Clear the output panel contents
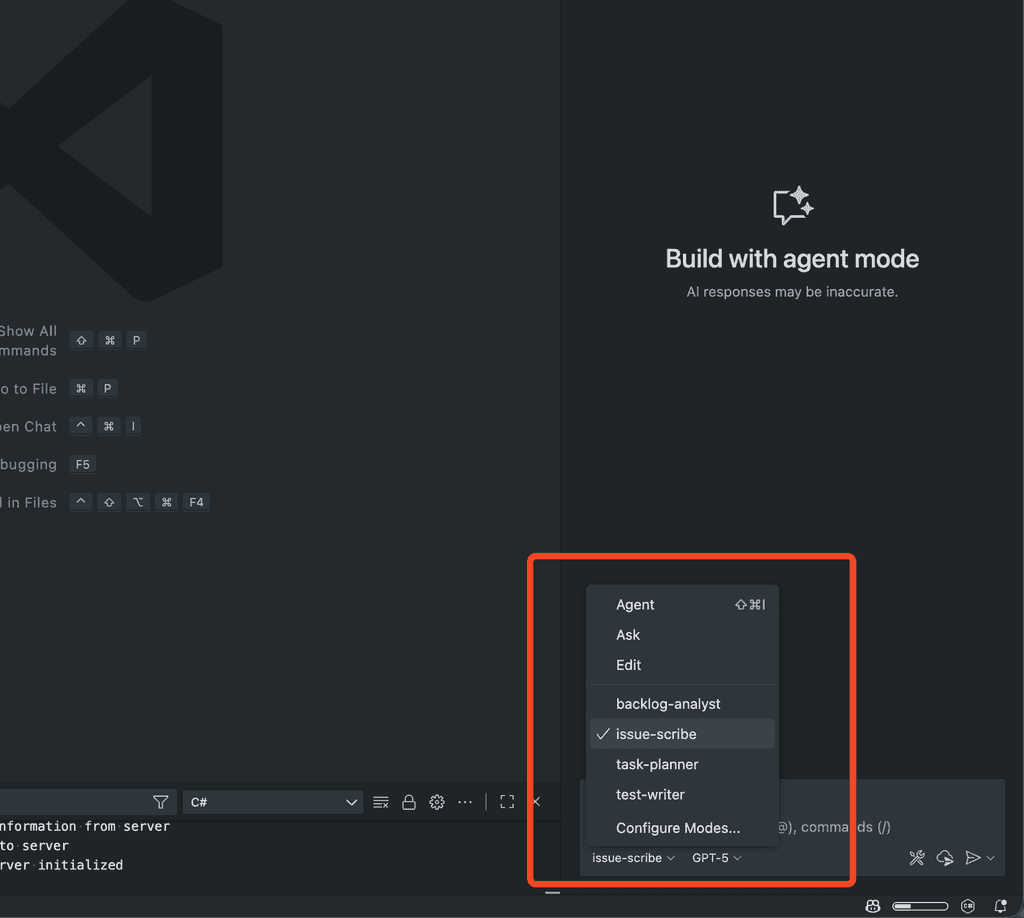The image size is (1024, 918). 380,801
